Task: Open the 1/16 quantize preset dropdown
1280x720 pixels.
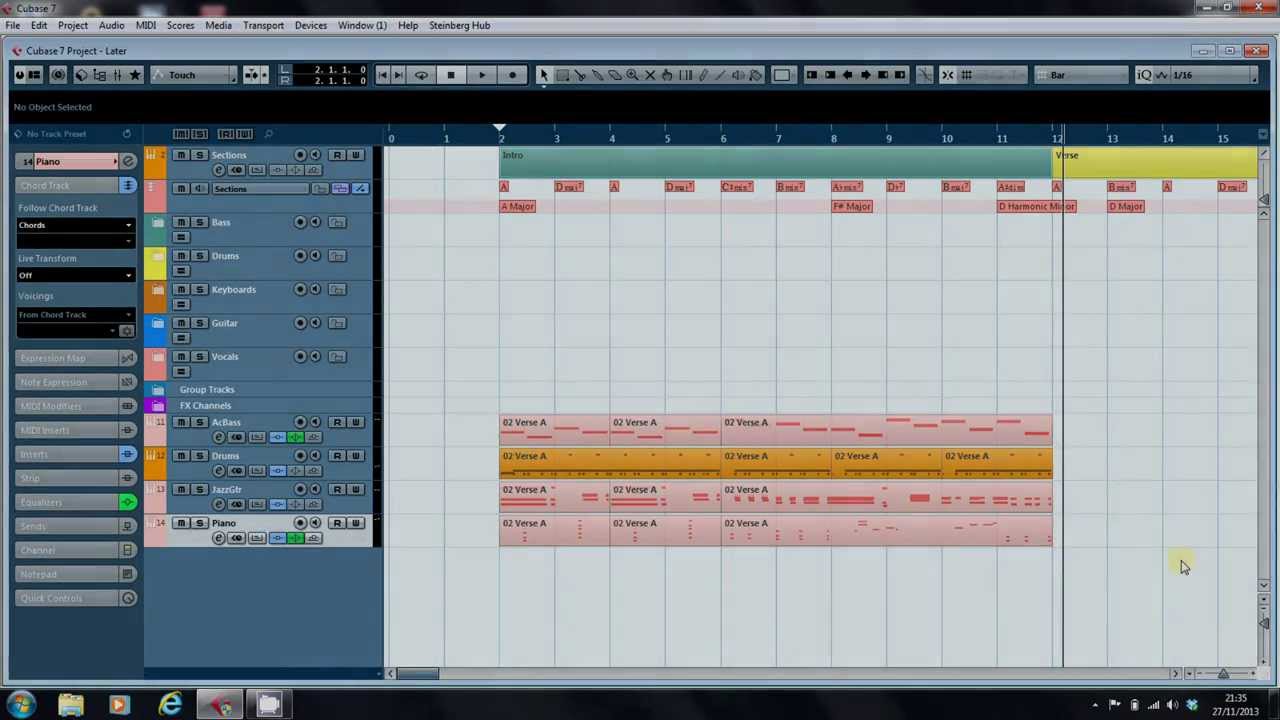Action: click(x=1214, y=75)
